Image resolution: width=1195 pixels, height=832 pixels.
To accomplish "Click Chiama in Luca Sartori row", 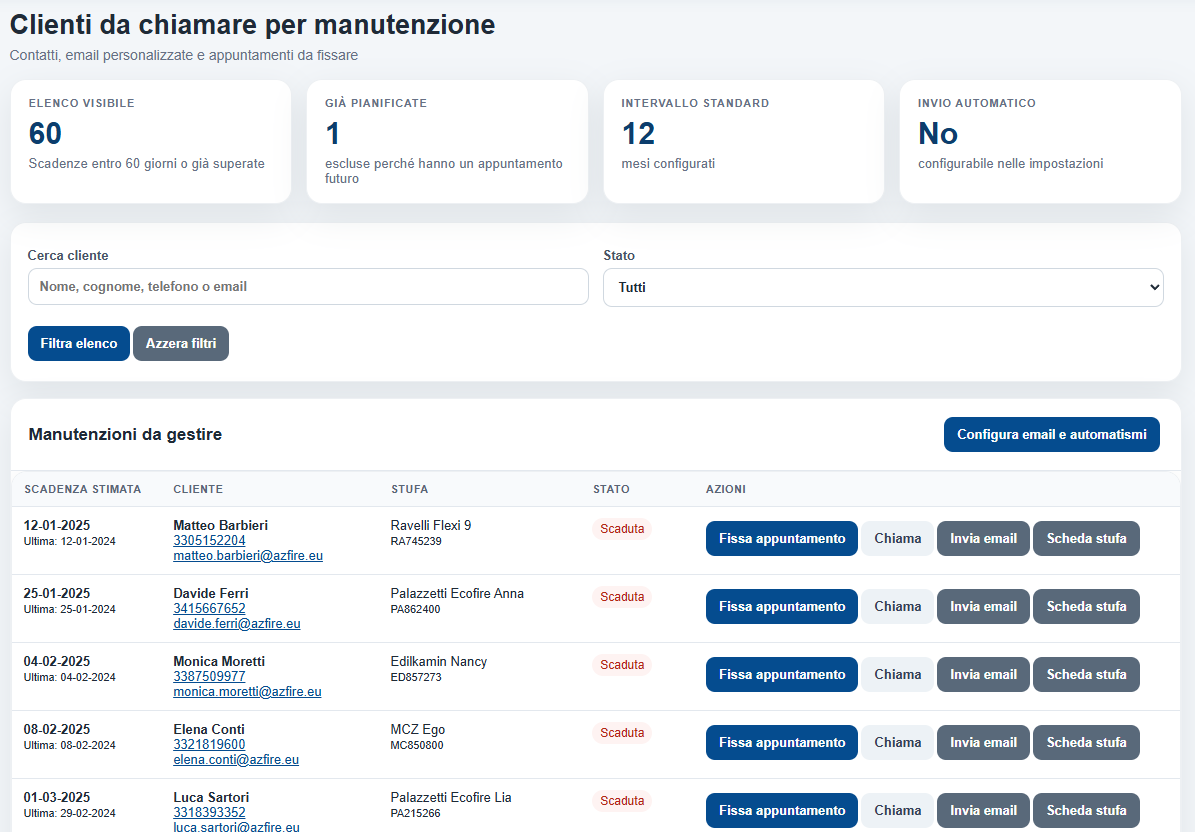I will coord(898,811).
